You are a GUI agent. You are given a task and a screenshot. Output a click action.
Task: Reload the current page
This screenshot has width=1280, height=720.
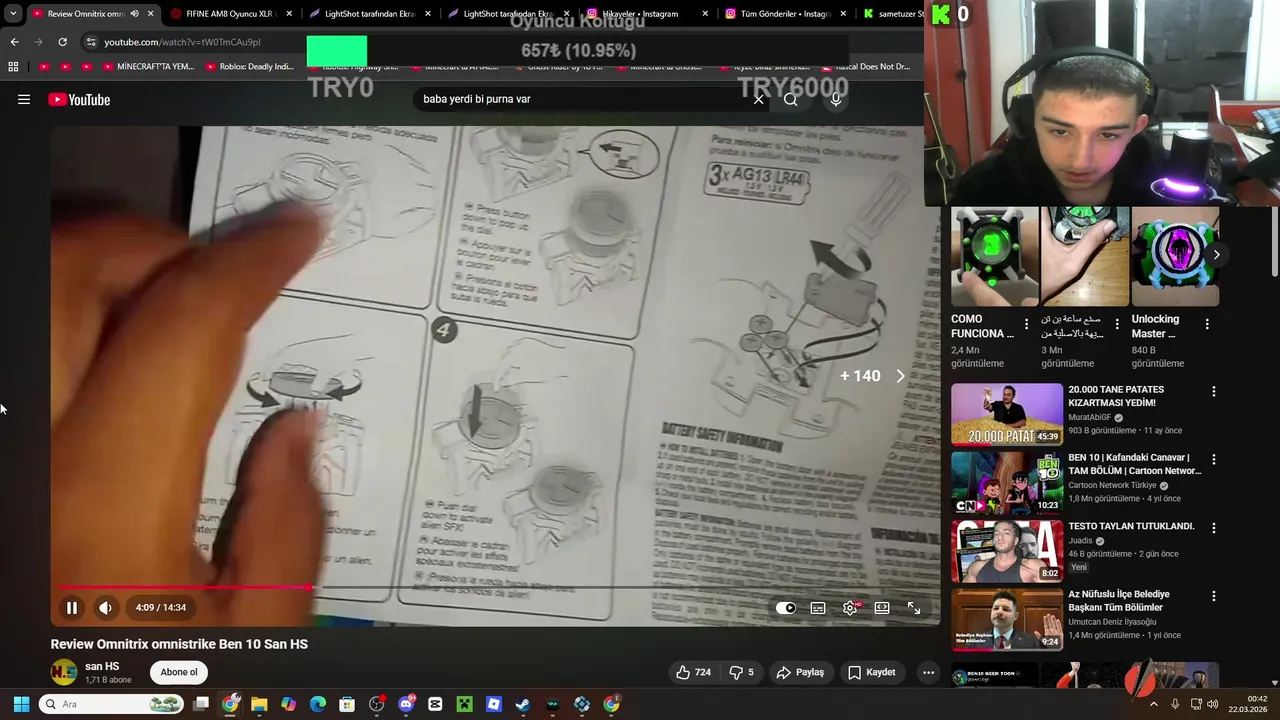point(62,42)
